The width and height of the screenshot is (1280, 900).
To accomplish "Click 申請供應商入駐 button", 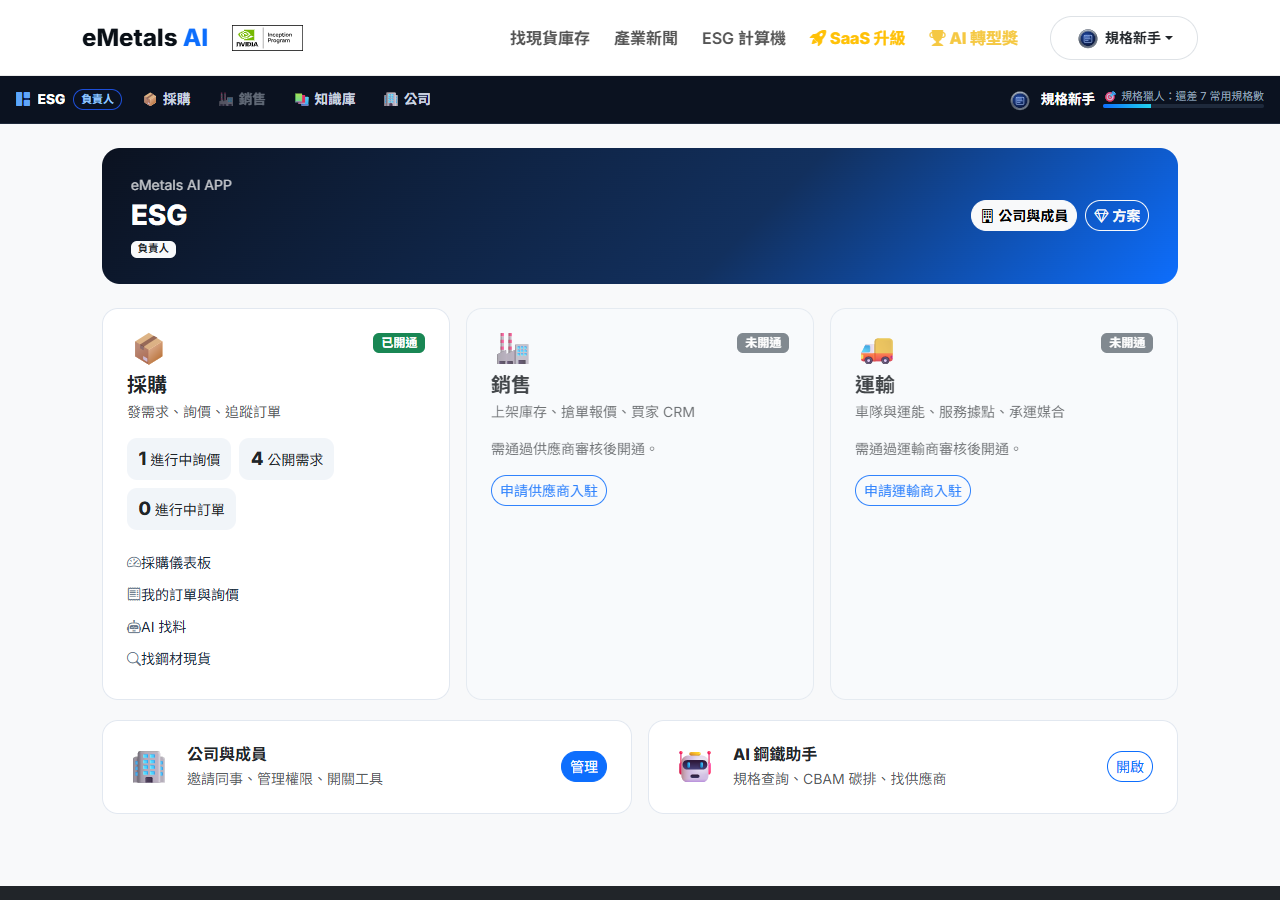I will coord(549,491).
